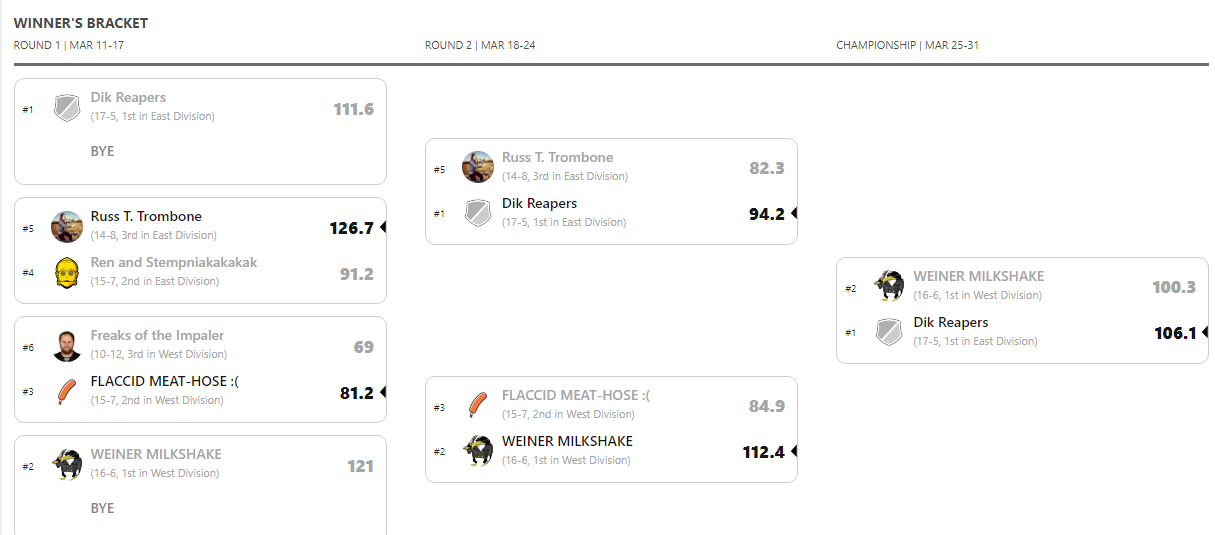Screen dimensions: 1215x535
Task: Click Russ T. Trombone's avatar in Round 2
Action: click(x=478, y=167)
